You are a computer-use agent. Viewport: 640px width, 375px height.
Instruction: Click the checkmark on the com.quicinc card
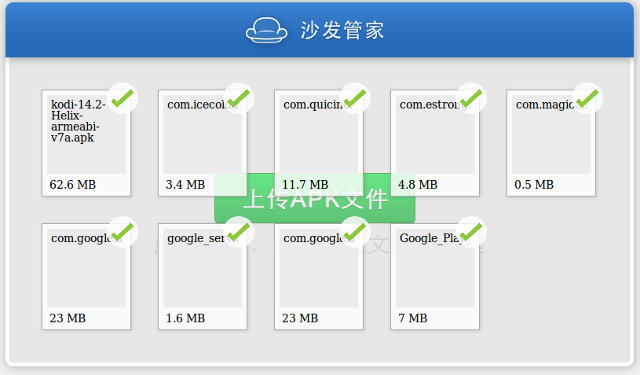pyautogui.click(x=355, y=98)
